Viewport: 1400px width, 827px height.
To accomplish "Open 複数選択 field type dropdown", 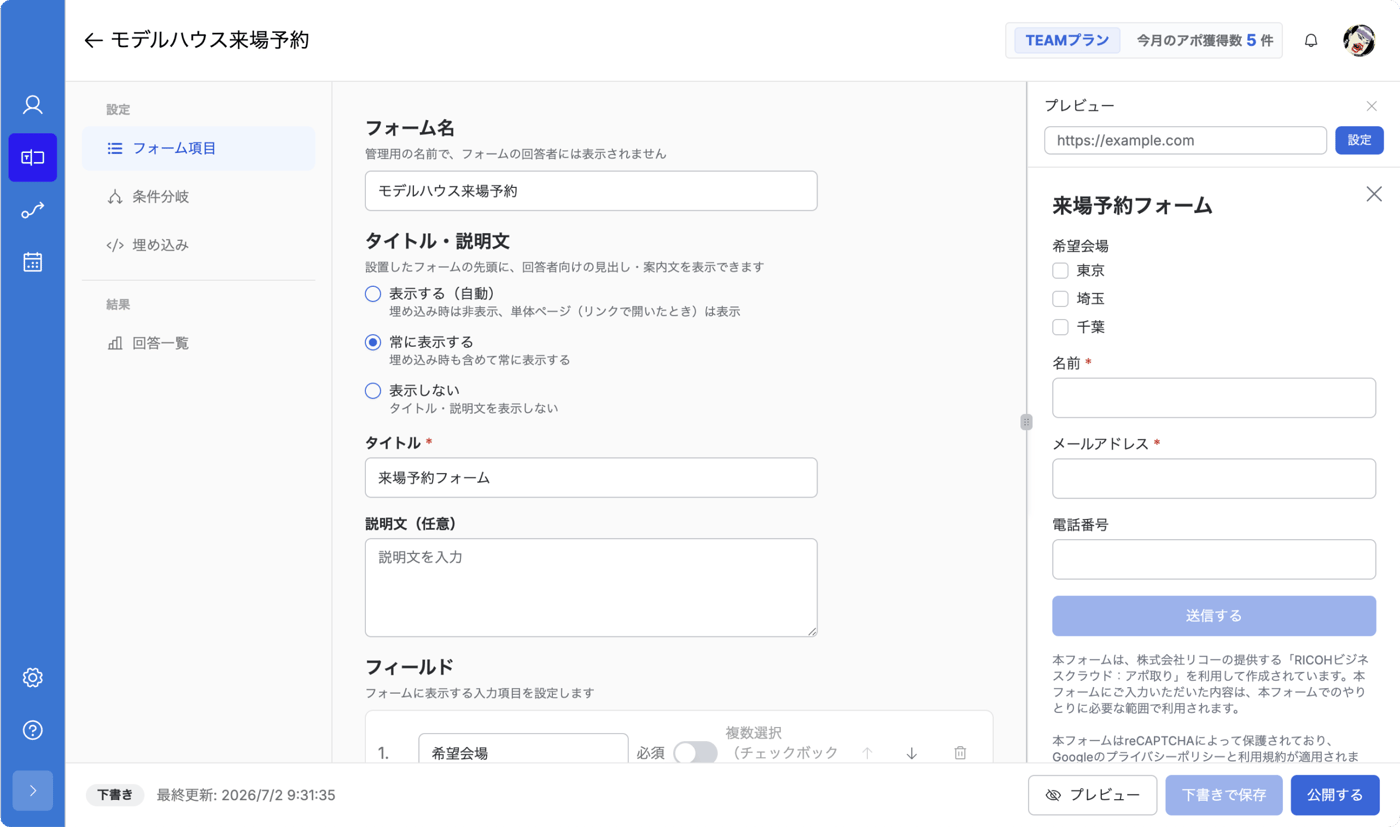I will (783, 743).
